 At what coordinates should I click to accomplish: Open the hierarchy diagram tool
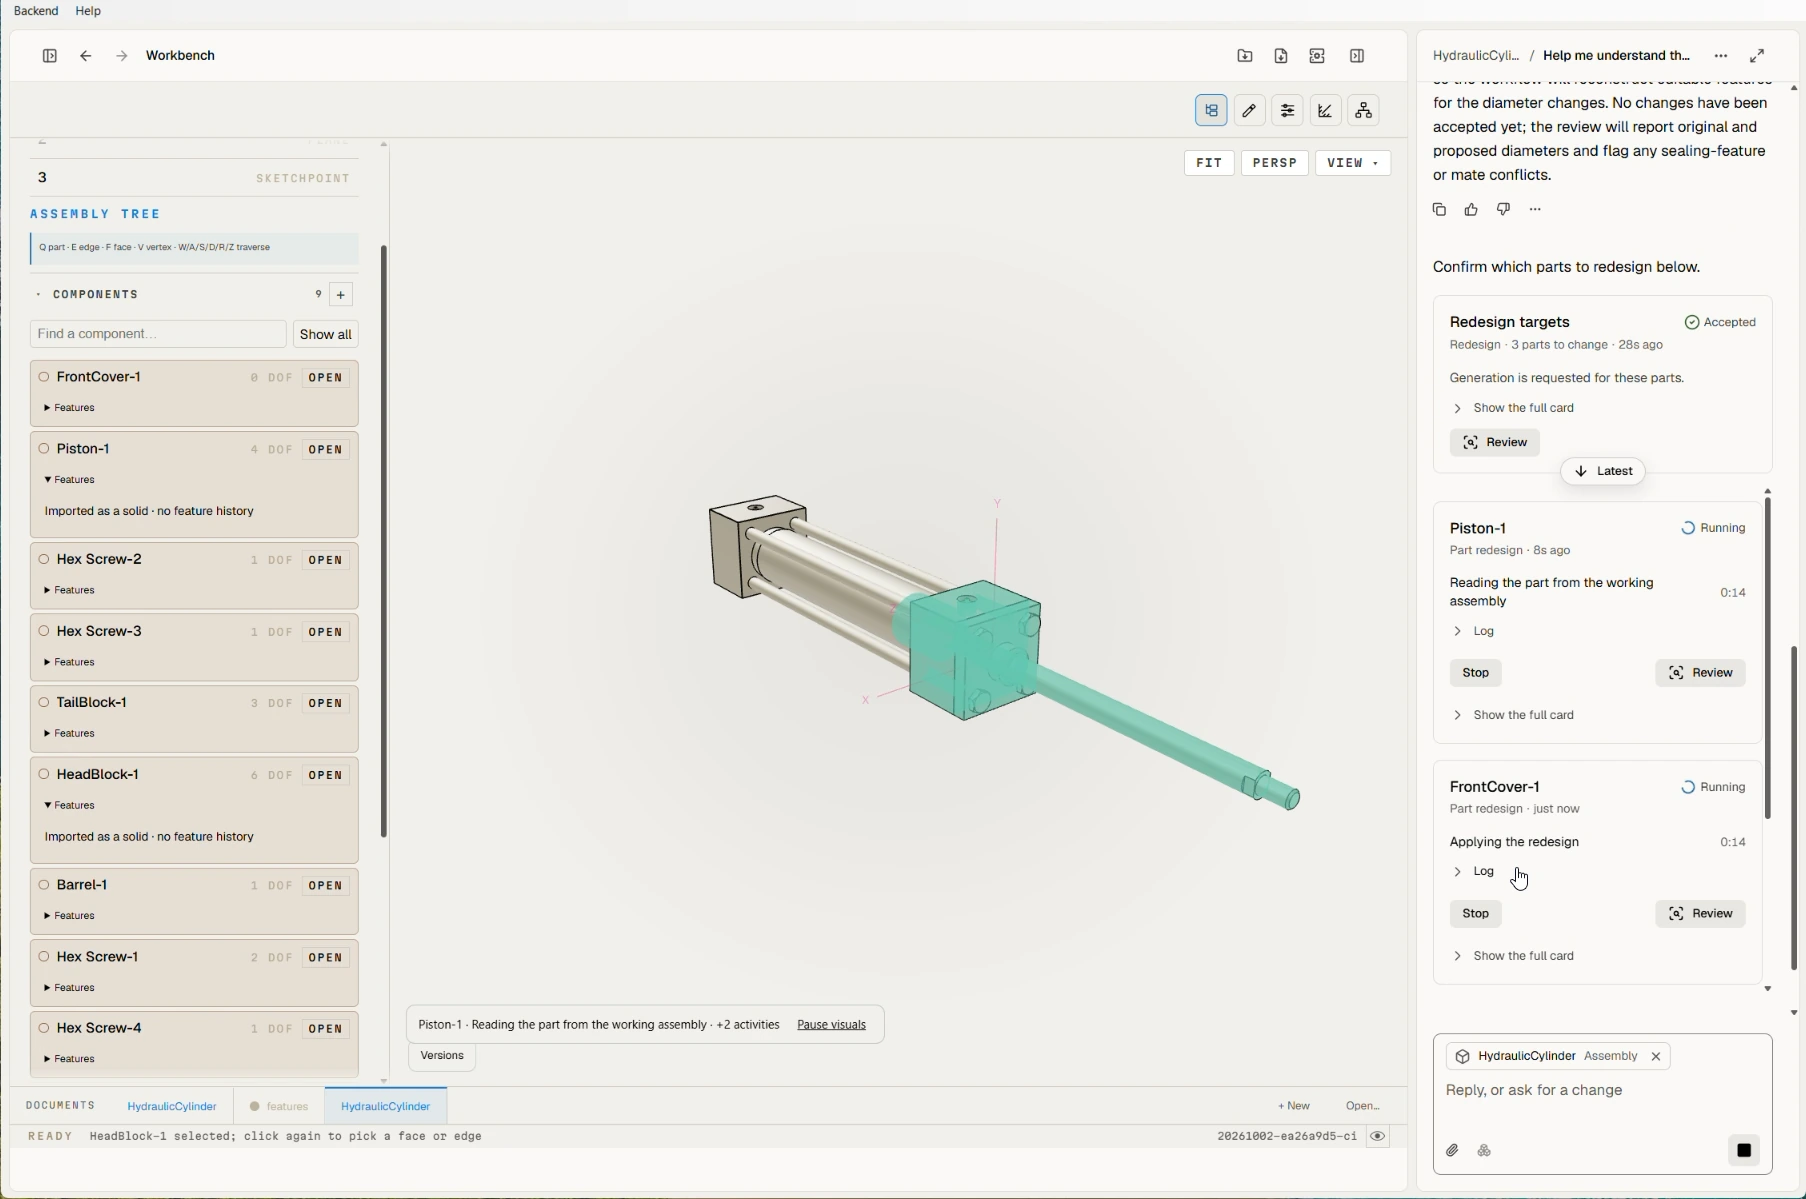click(1364, 111)
